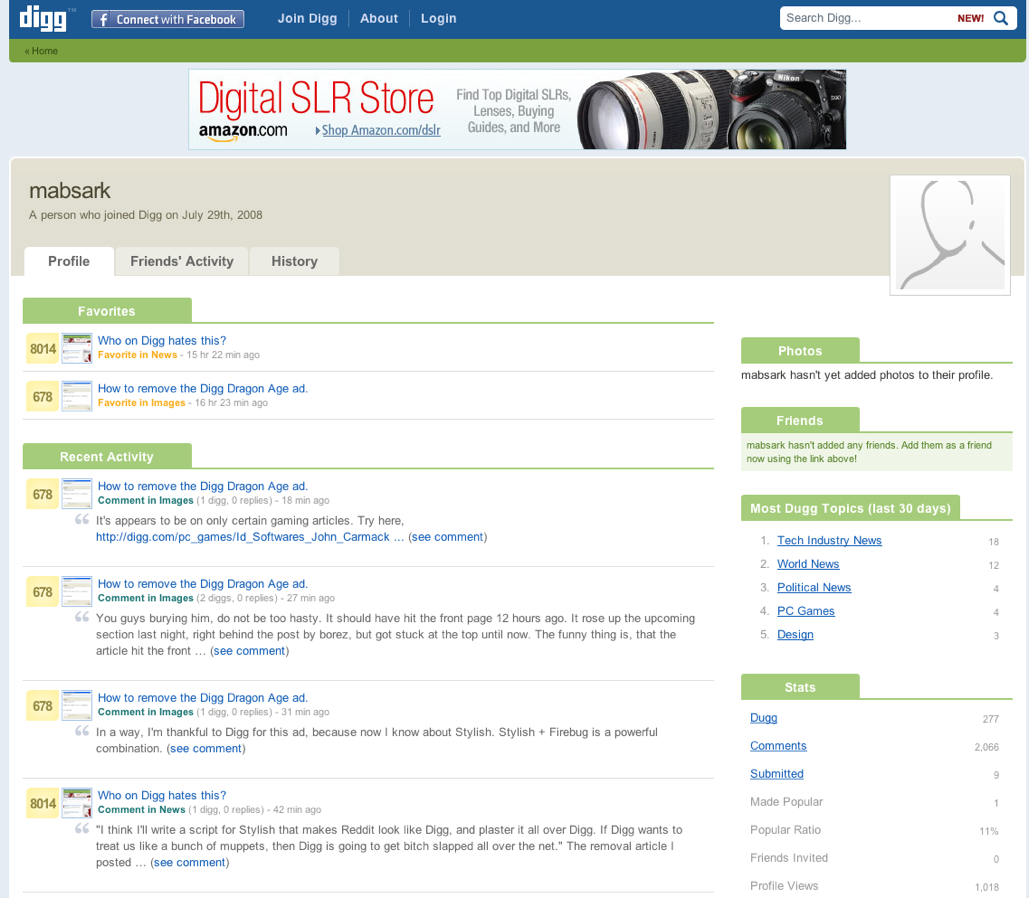The height and width of the screenshot is (898, 1029).
Task: Click the 'Profile Views' stat text
Action: [784, 886]
